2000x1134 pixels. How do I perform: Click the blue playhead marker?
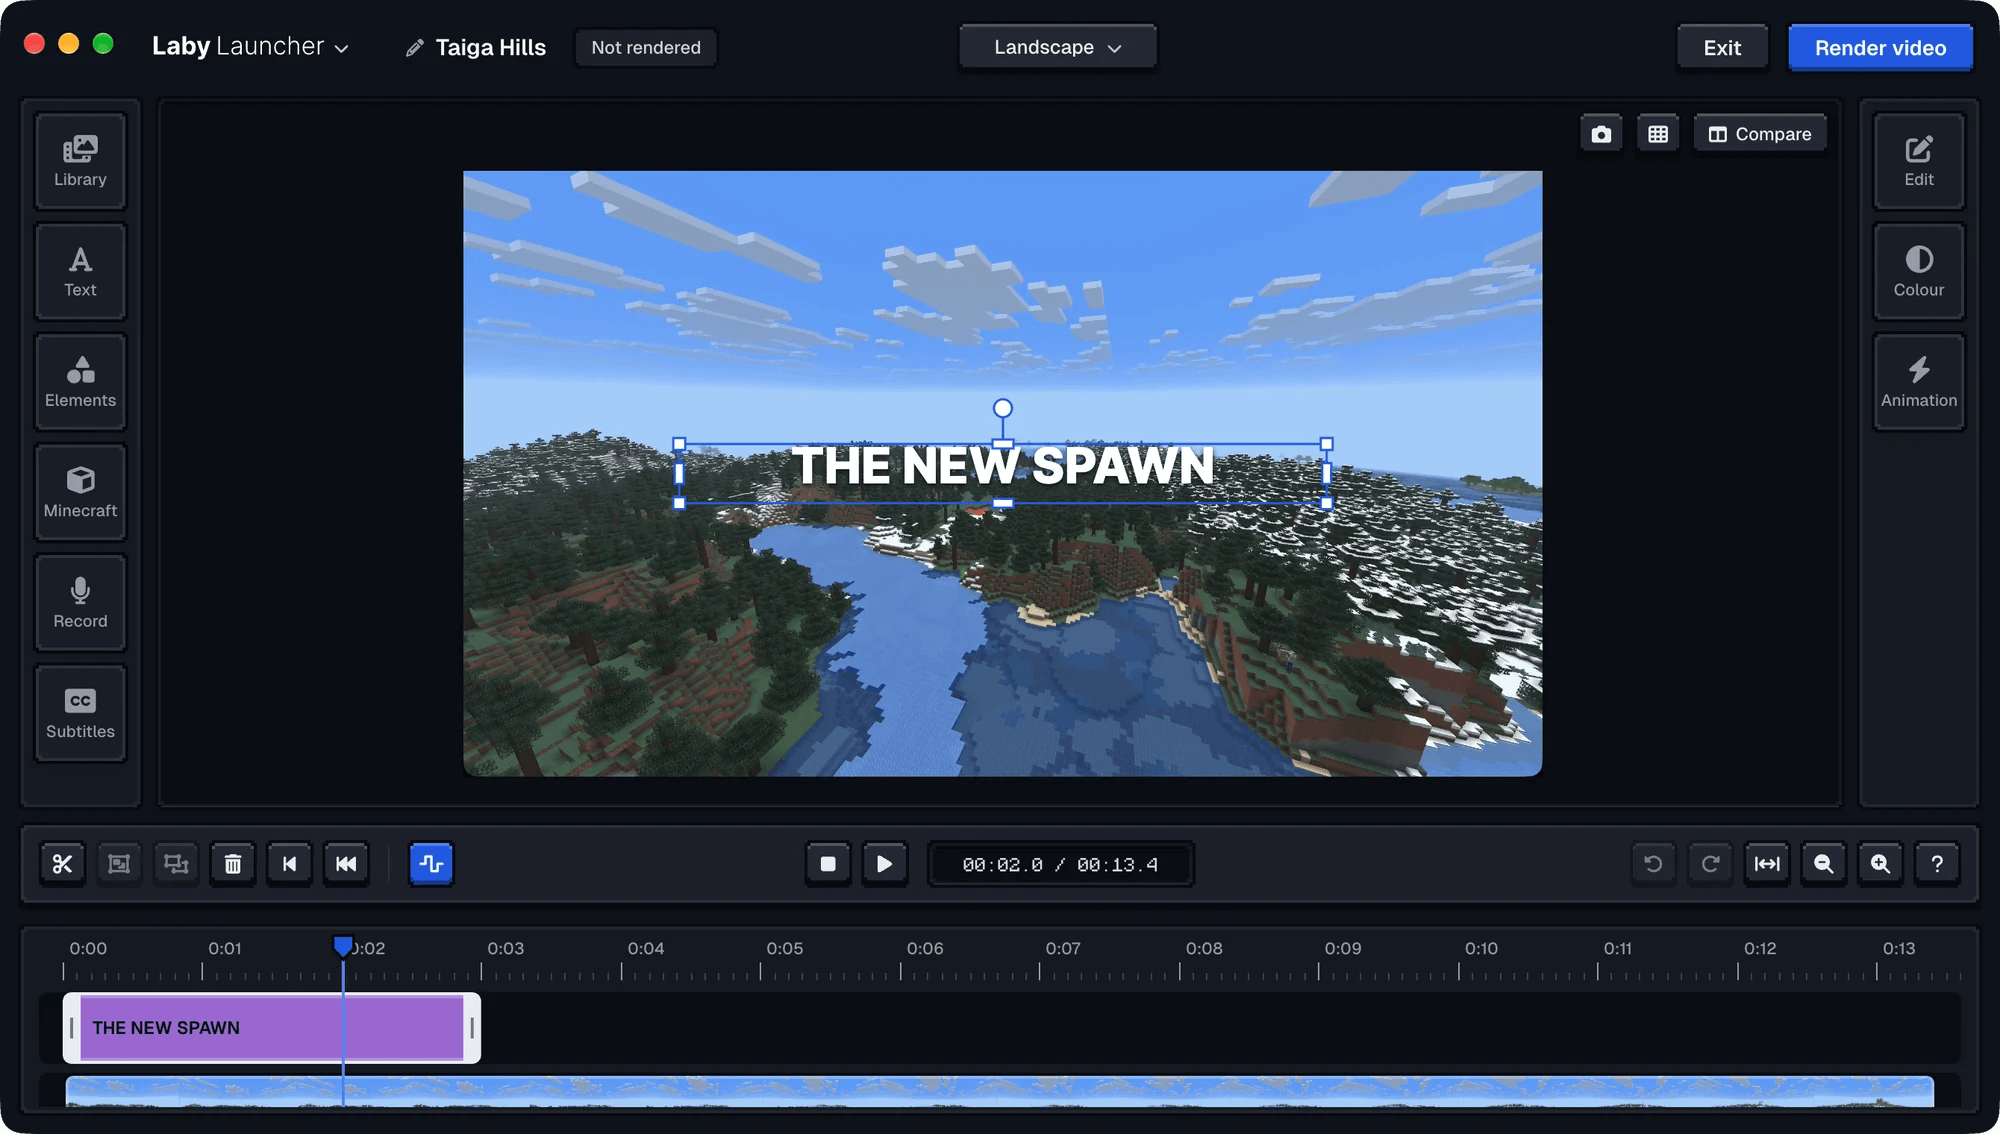[343, 946]
